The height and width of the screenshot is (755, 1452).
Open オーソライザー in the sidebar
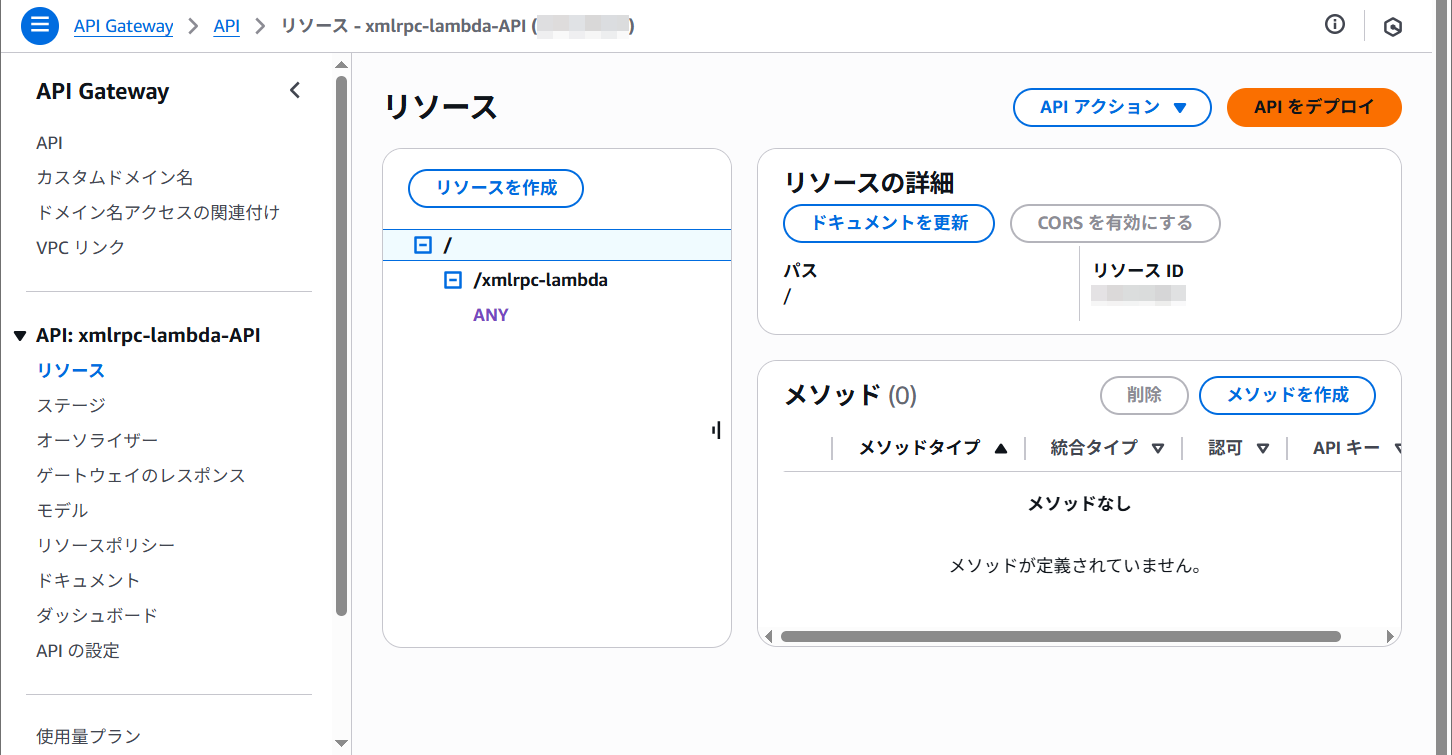coord(97,440)
